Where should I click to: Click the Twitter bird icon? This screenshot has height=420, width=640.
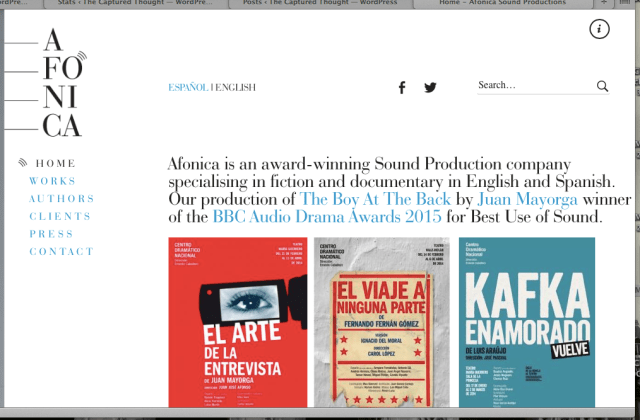(430, 87)
